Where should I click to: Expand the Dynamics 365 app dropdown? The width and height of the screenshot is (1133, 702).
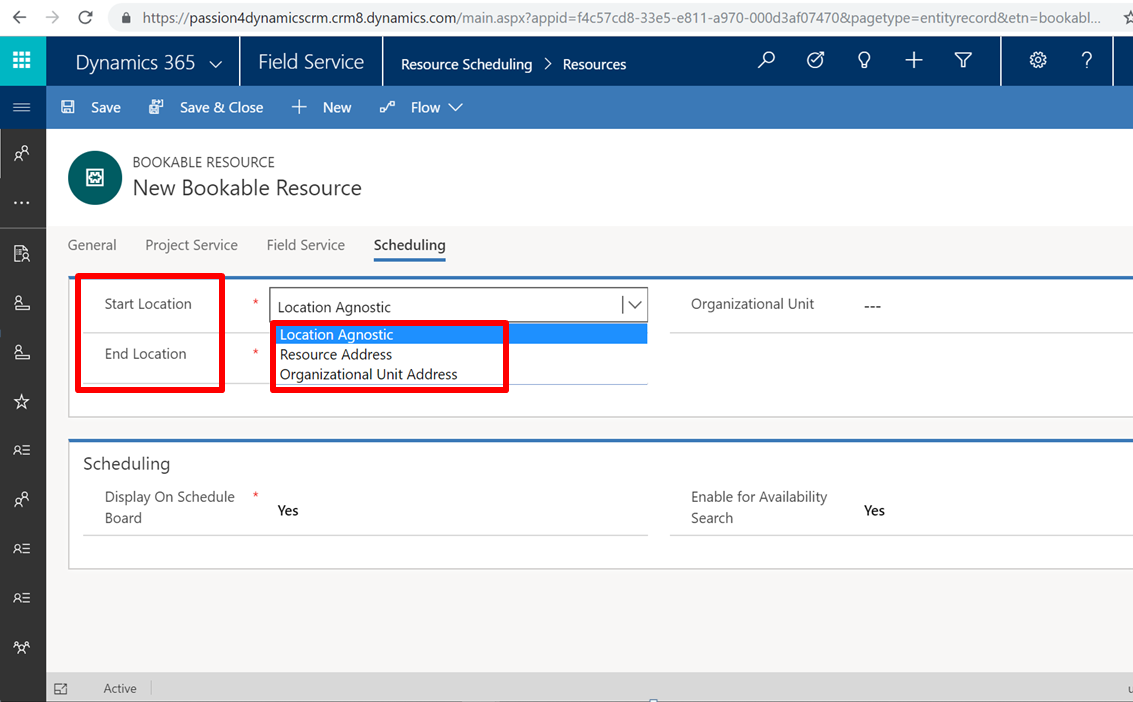216,63
